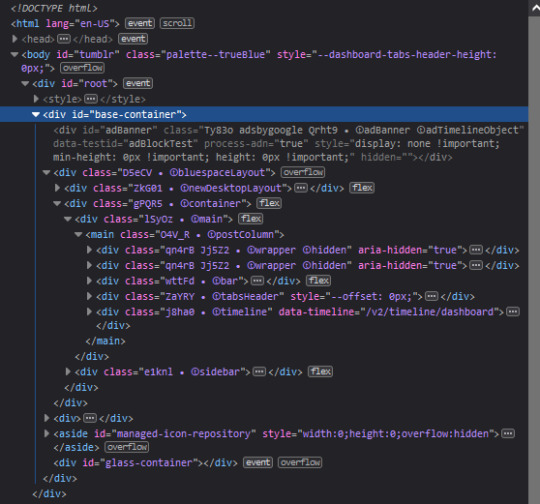This screenshot has height=504, width=540.
Task: Expand the ZaYRY tabsHeader div
Action: click(x=89, y=296)
